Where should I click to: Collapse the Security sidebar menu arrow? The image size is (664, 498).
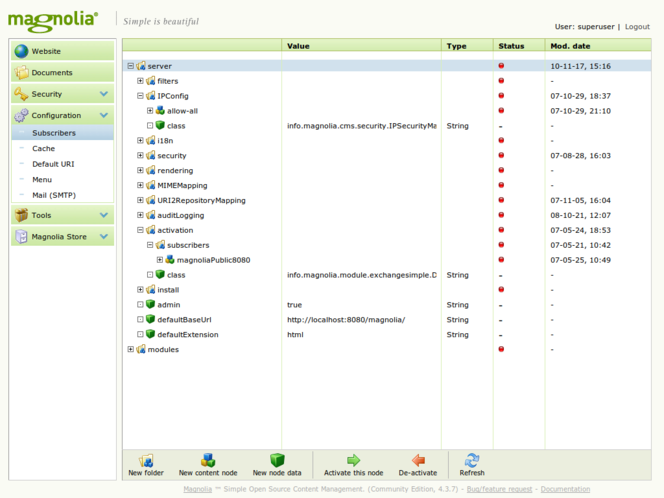(x=104, y=94)
